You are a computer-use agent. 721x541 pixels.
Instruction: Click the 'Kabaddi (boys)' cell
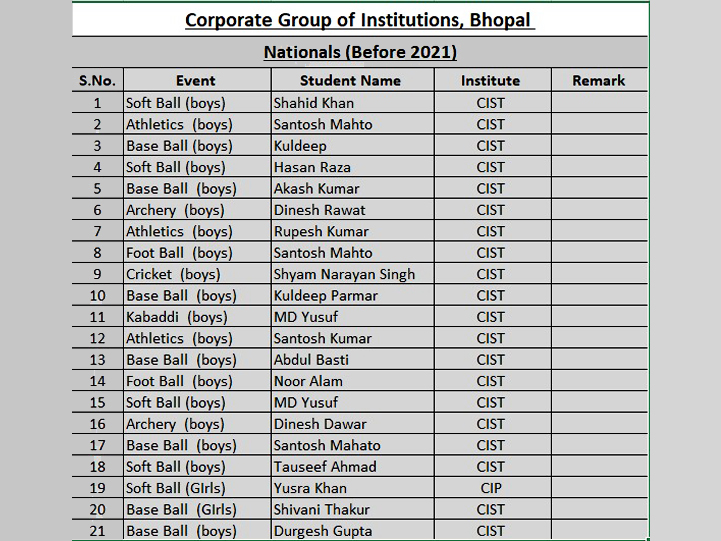(197, 317)
